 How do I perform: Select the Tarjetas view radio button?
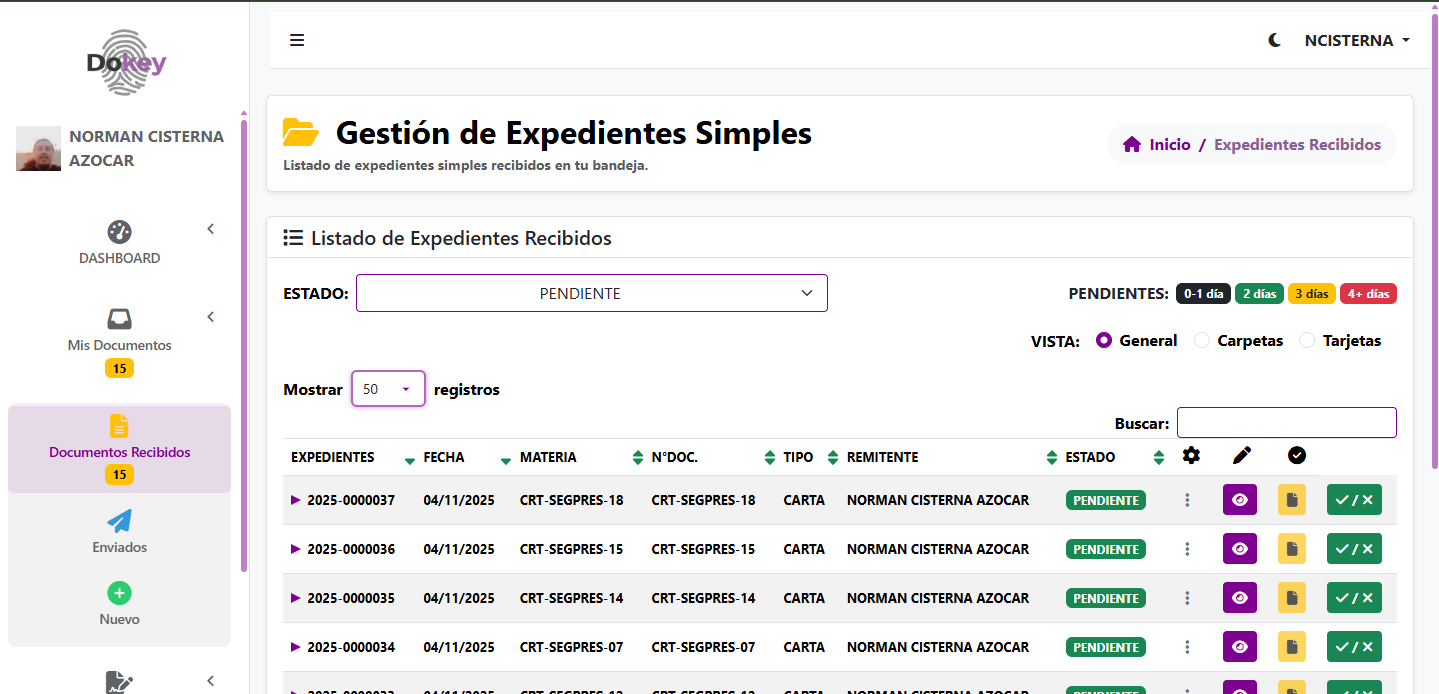pos(1307,341)
